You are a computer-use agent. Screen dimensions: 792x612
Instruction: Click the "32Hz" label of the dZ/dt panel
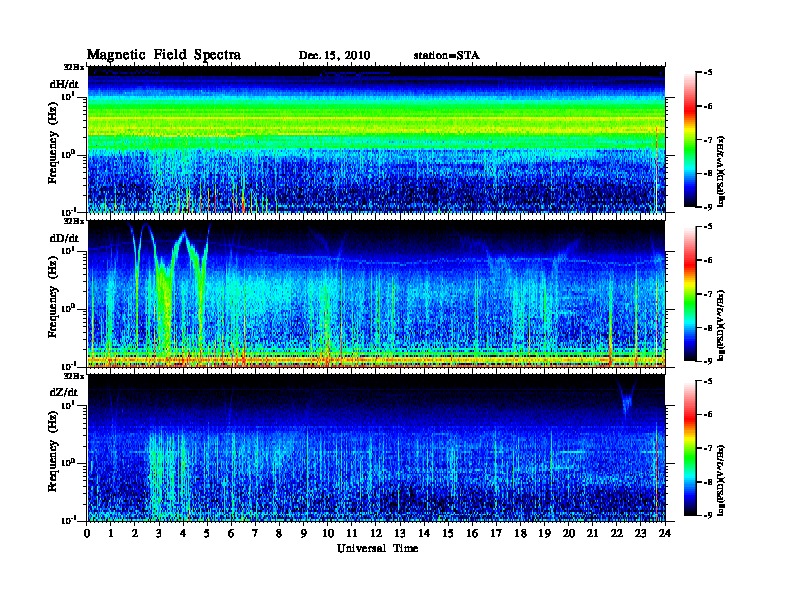click(74, 376)
